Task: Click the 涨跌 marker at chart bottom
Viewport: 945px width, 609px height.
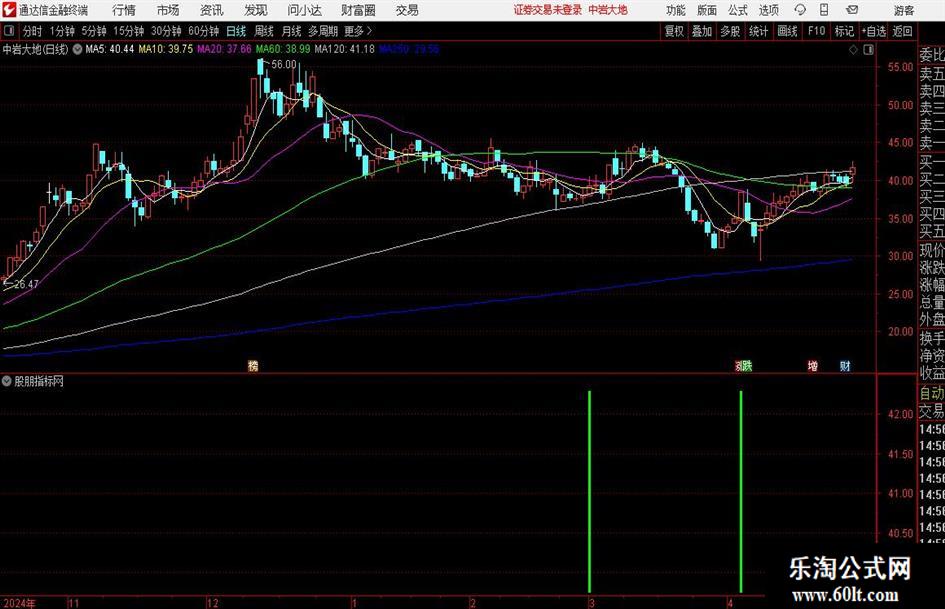Action: (744, 365)
